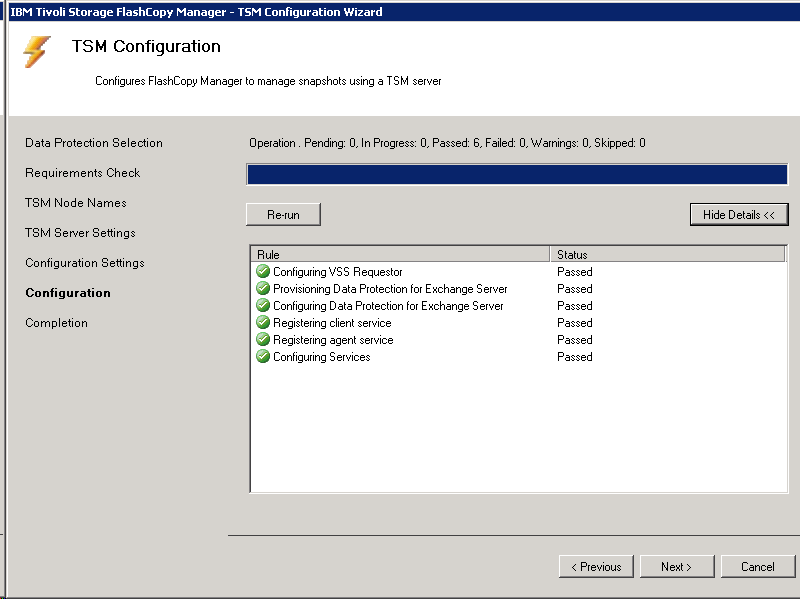Select the Completion step in sidebar
The height and width of the screenshot is (599, 800).
(x=56, y=323)
